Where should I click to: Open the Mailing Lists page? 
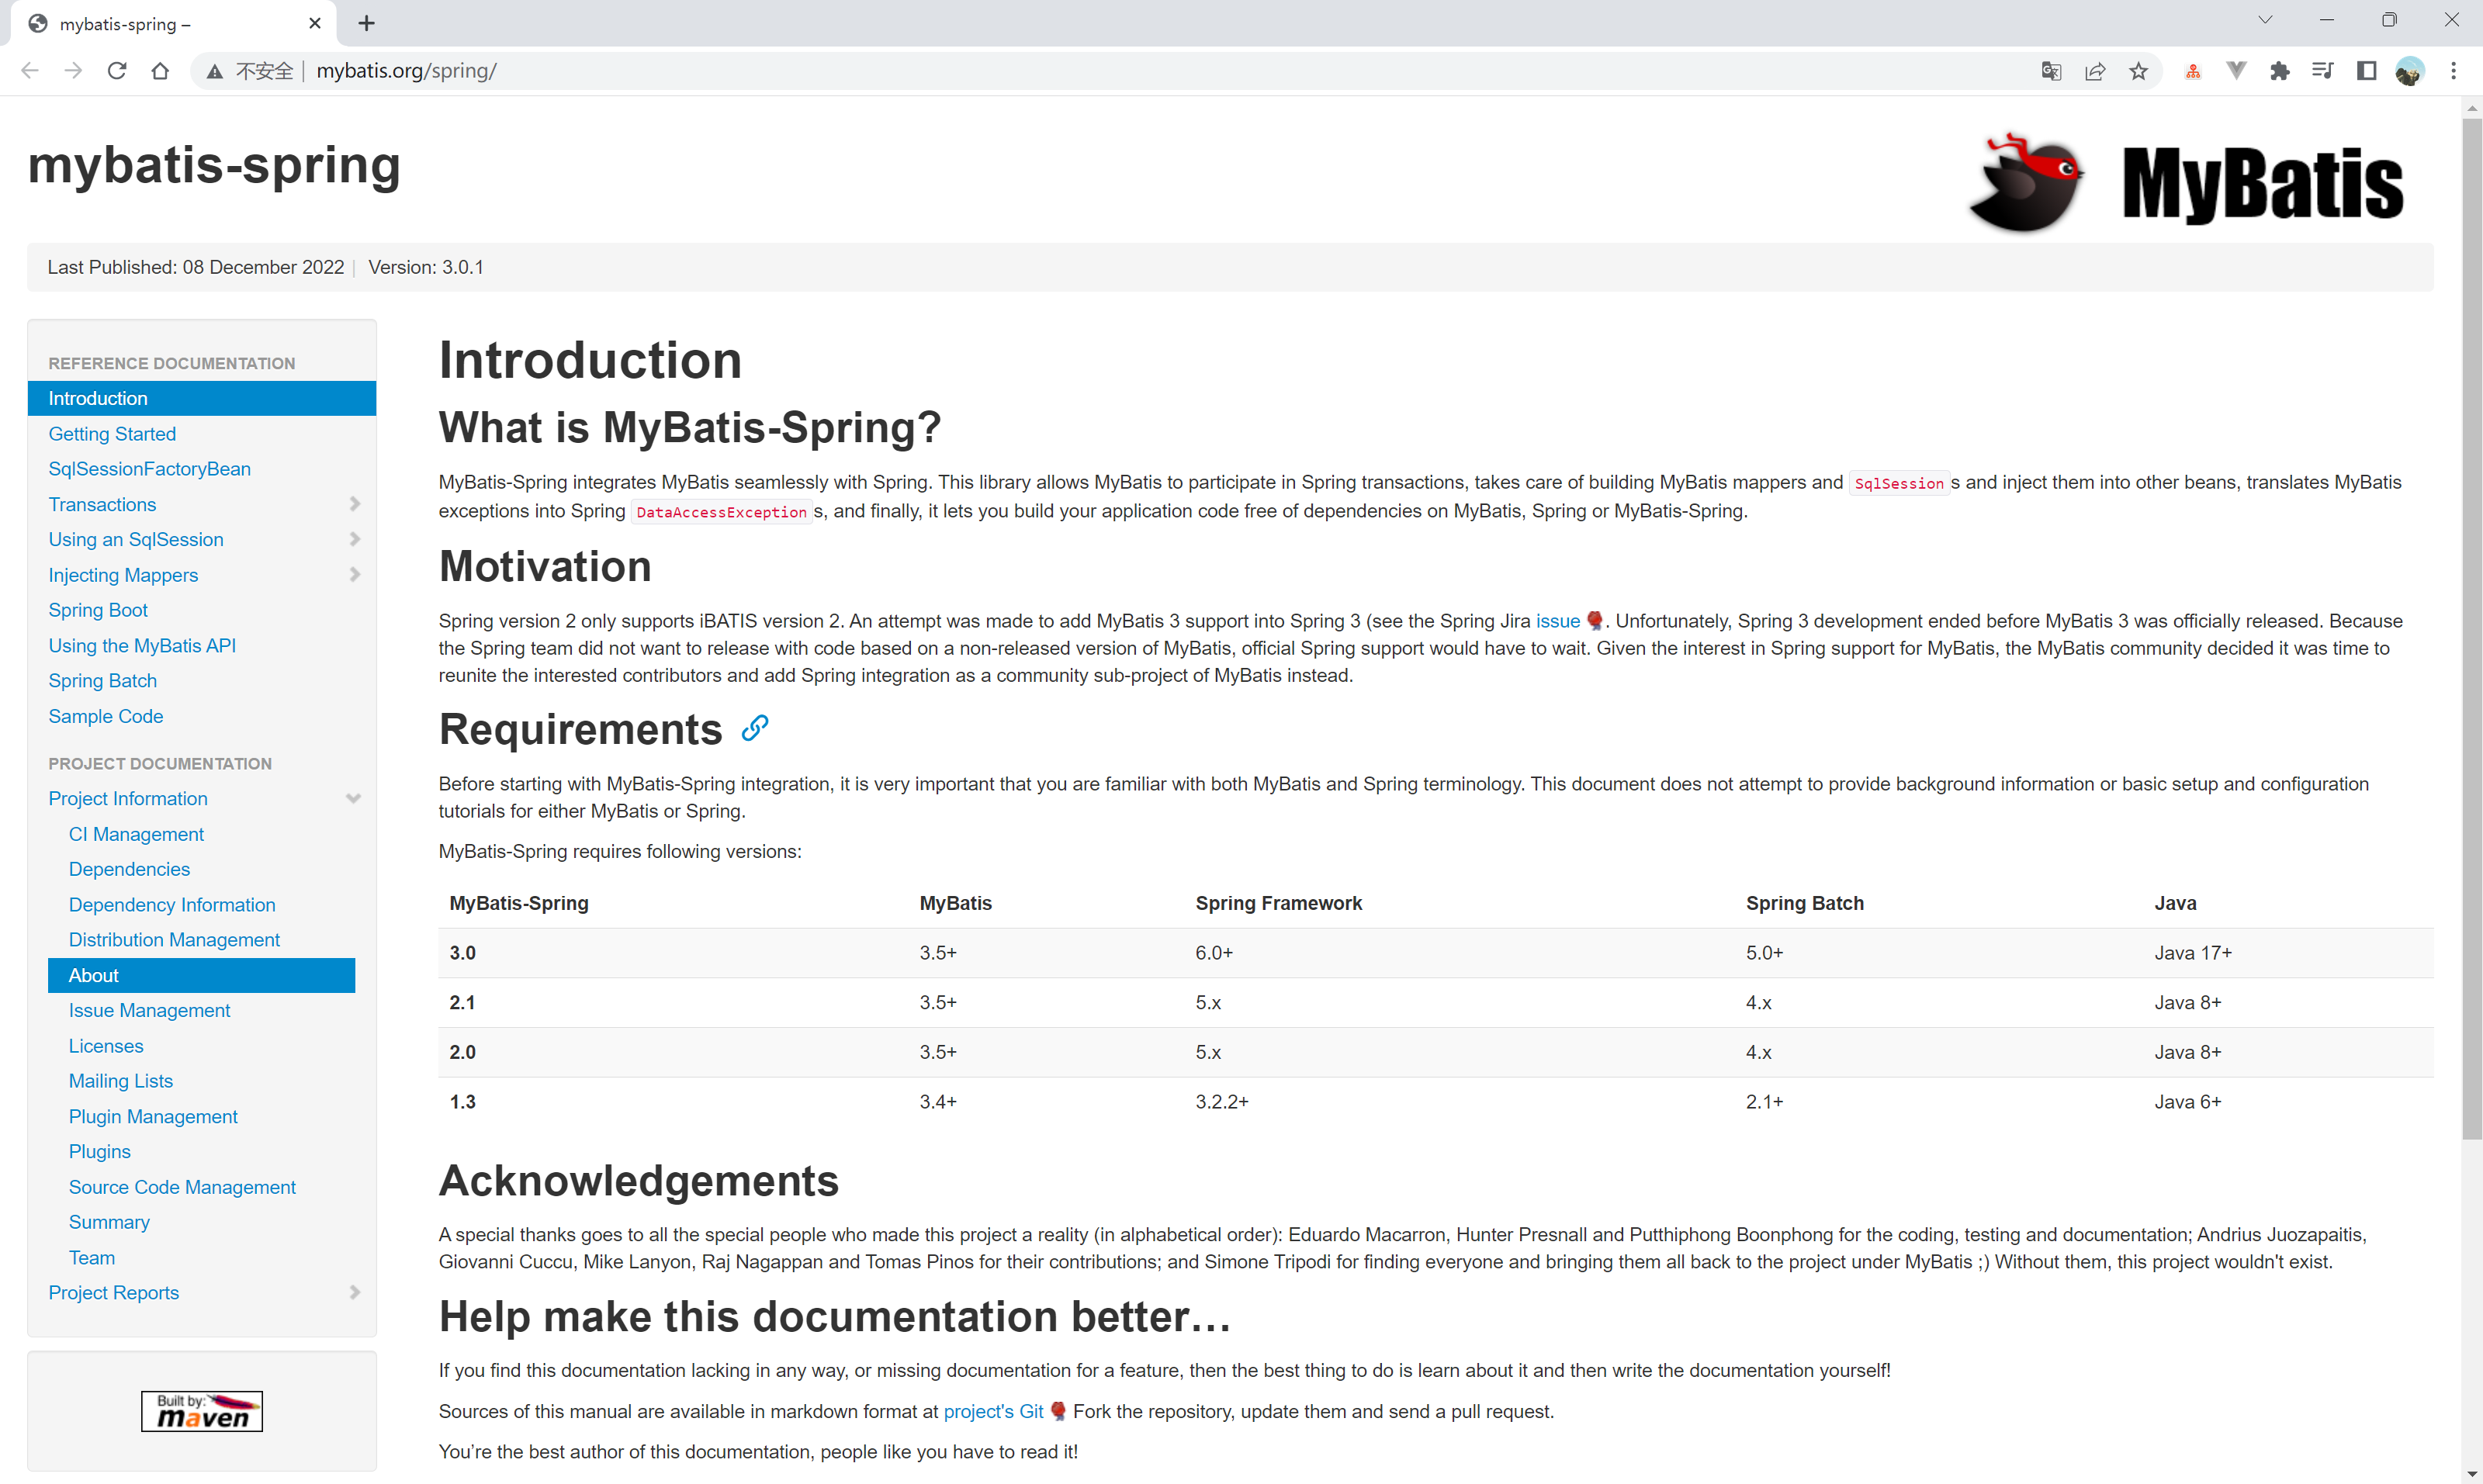tap(120, 1081)
